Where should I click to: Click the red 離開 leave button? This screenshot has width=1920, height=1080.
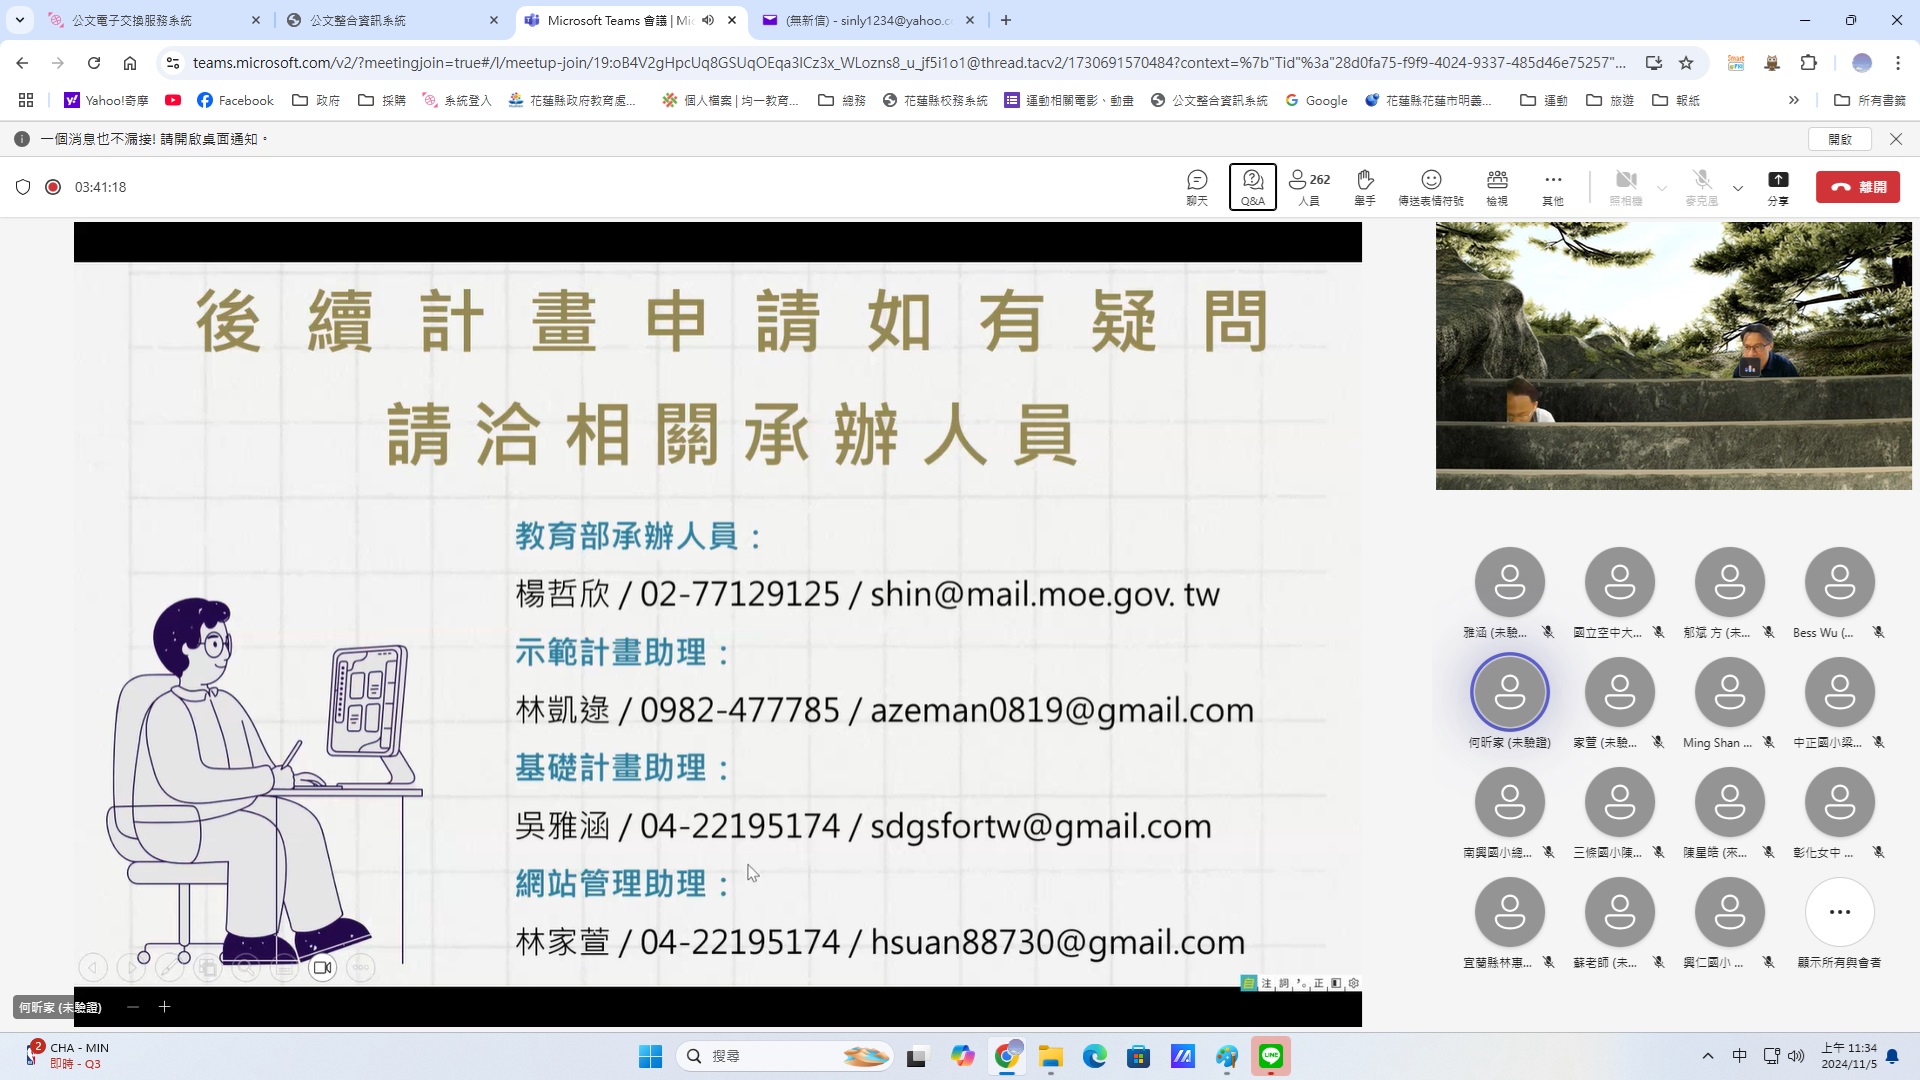(1857, 187)
